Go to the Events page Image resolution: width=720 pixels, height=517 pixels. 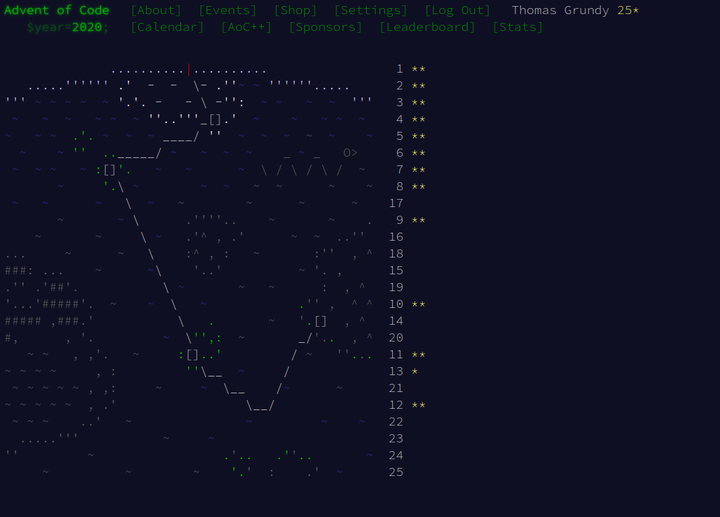(228, 10)
